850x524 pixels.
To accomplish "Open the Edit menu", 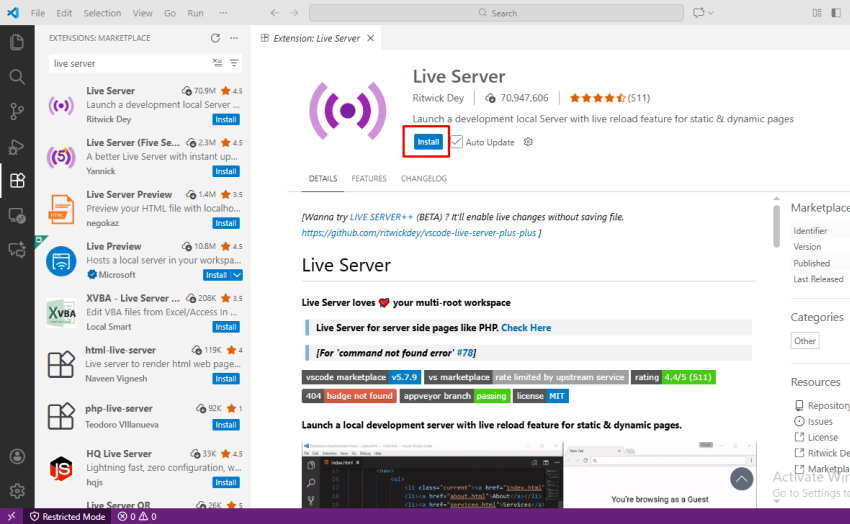I will click(x=64, y=13).
